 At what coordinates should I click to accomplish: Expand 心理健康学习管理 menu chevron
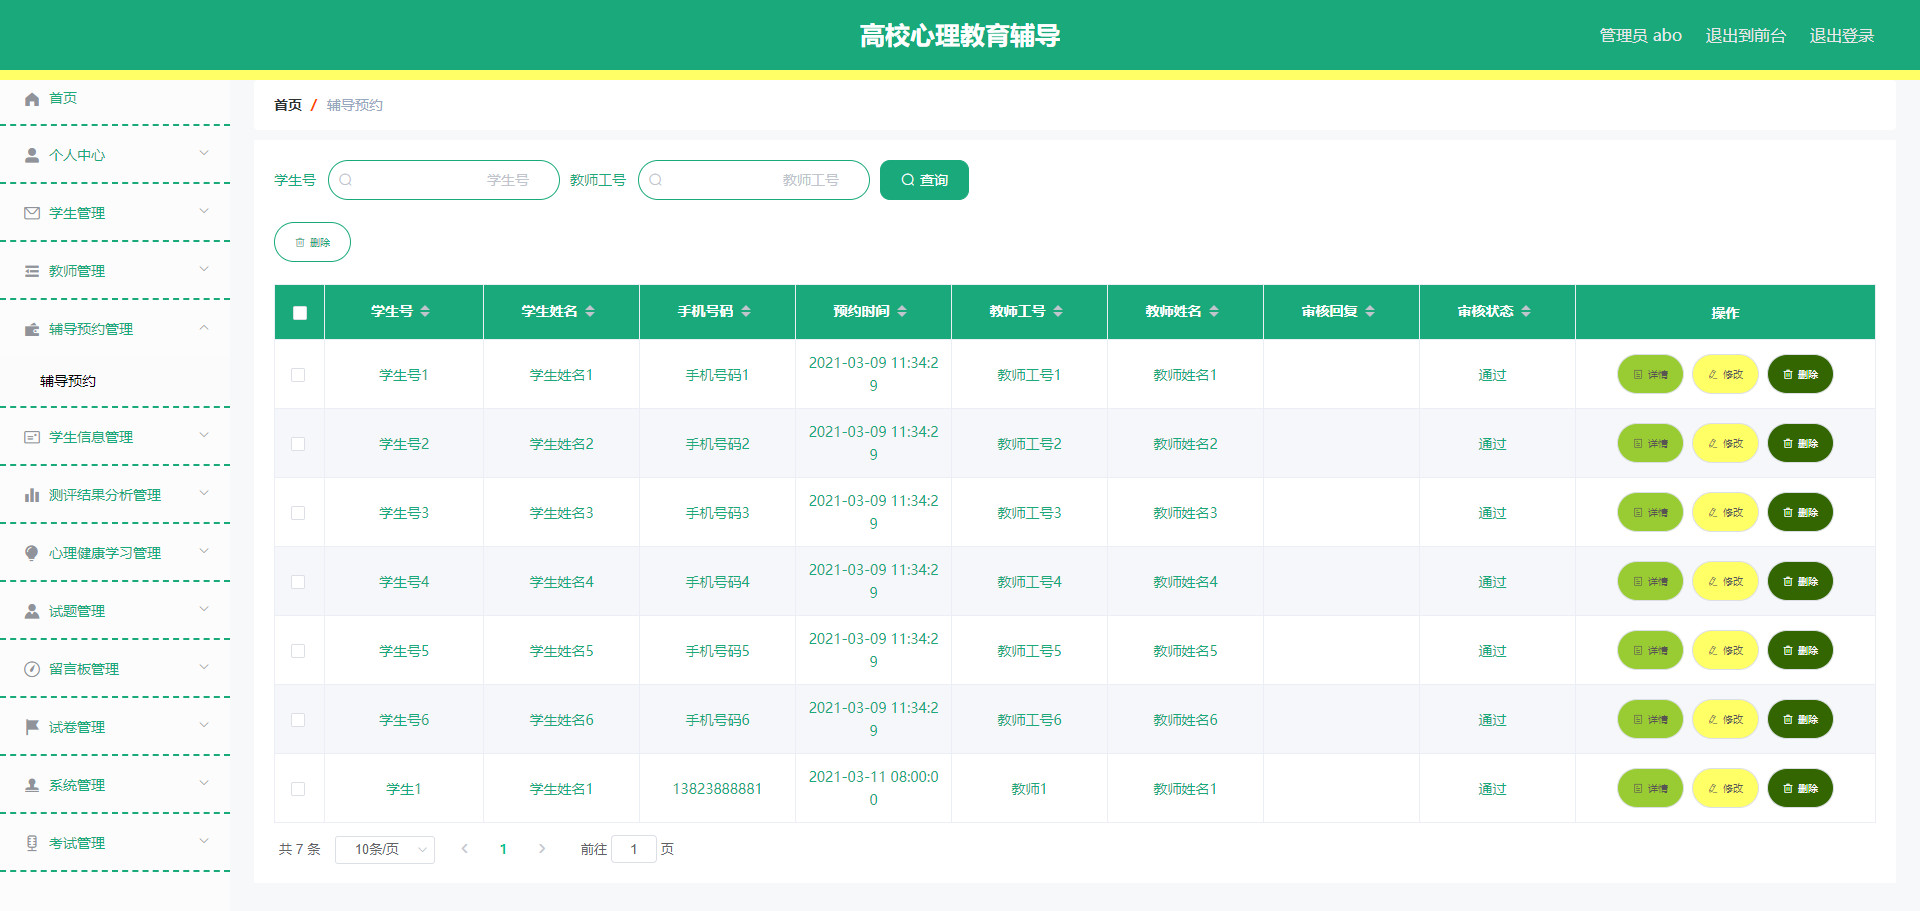pyautogui.click(x=204, y=551)
